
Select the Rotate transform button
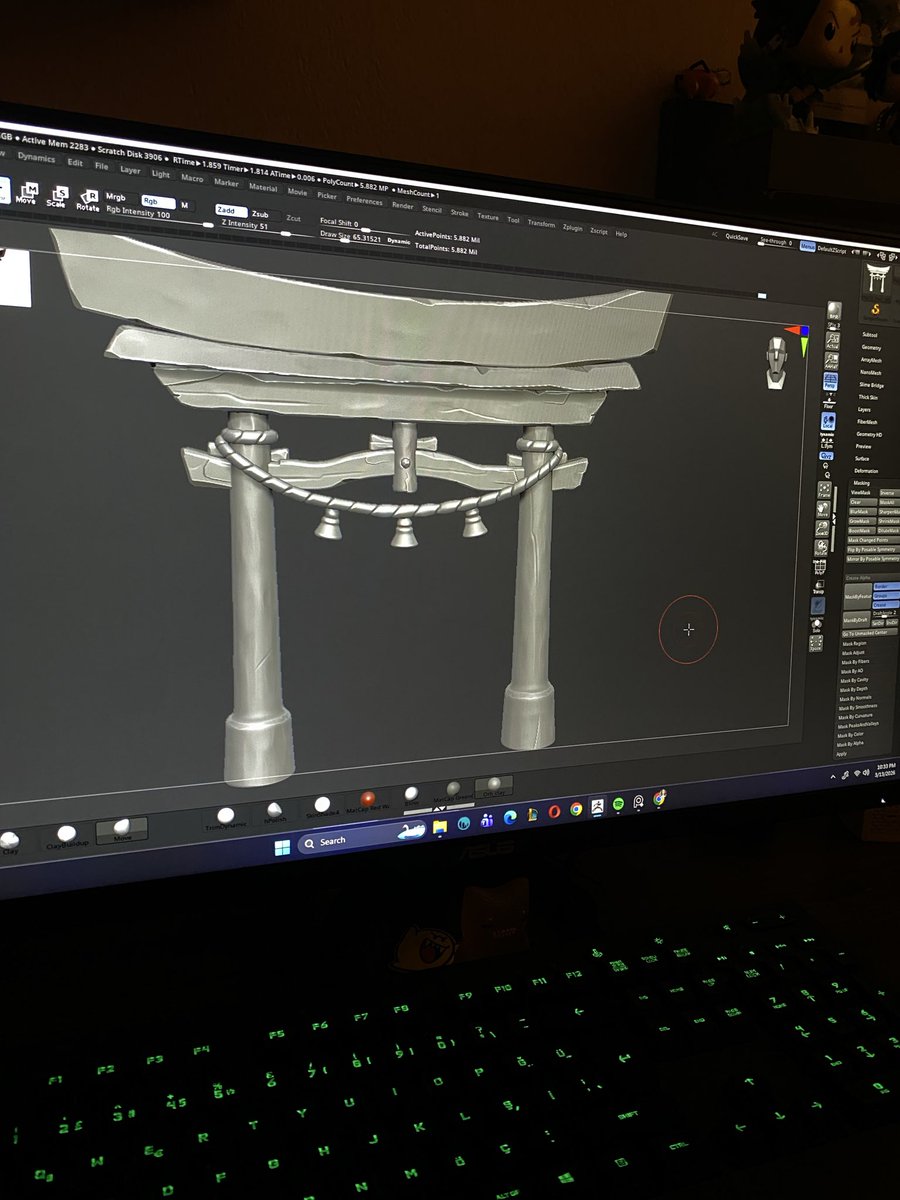(88, 199)
